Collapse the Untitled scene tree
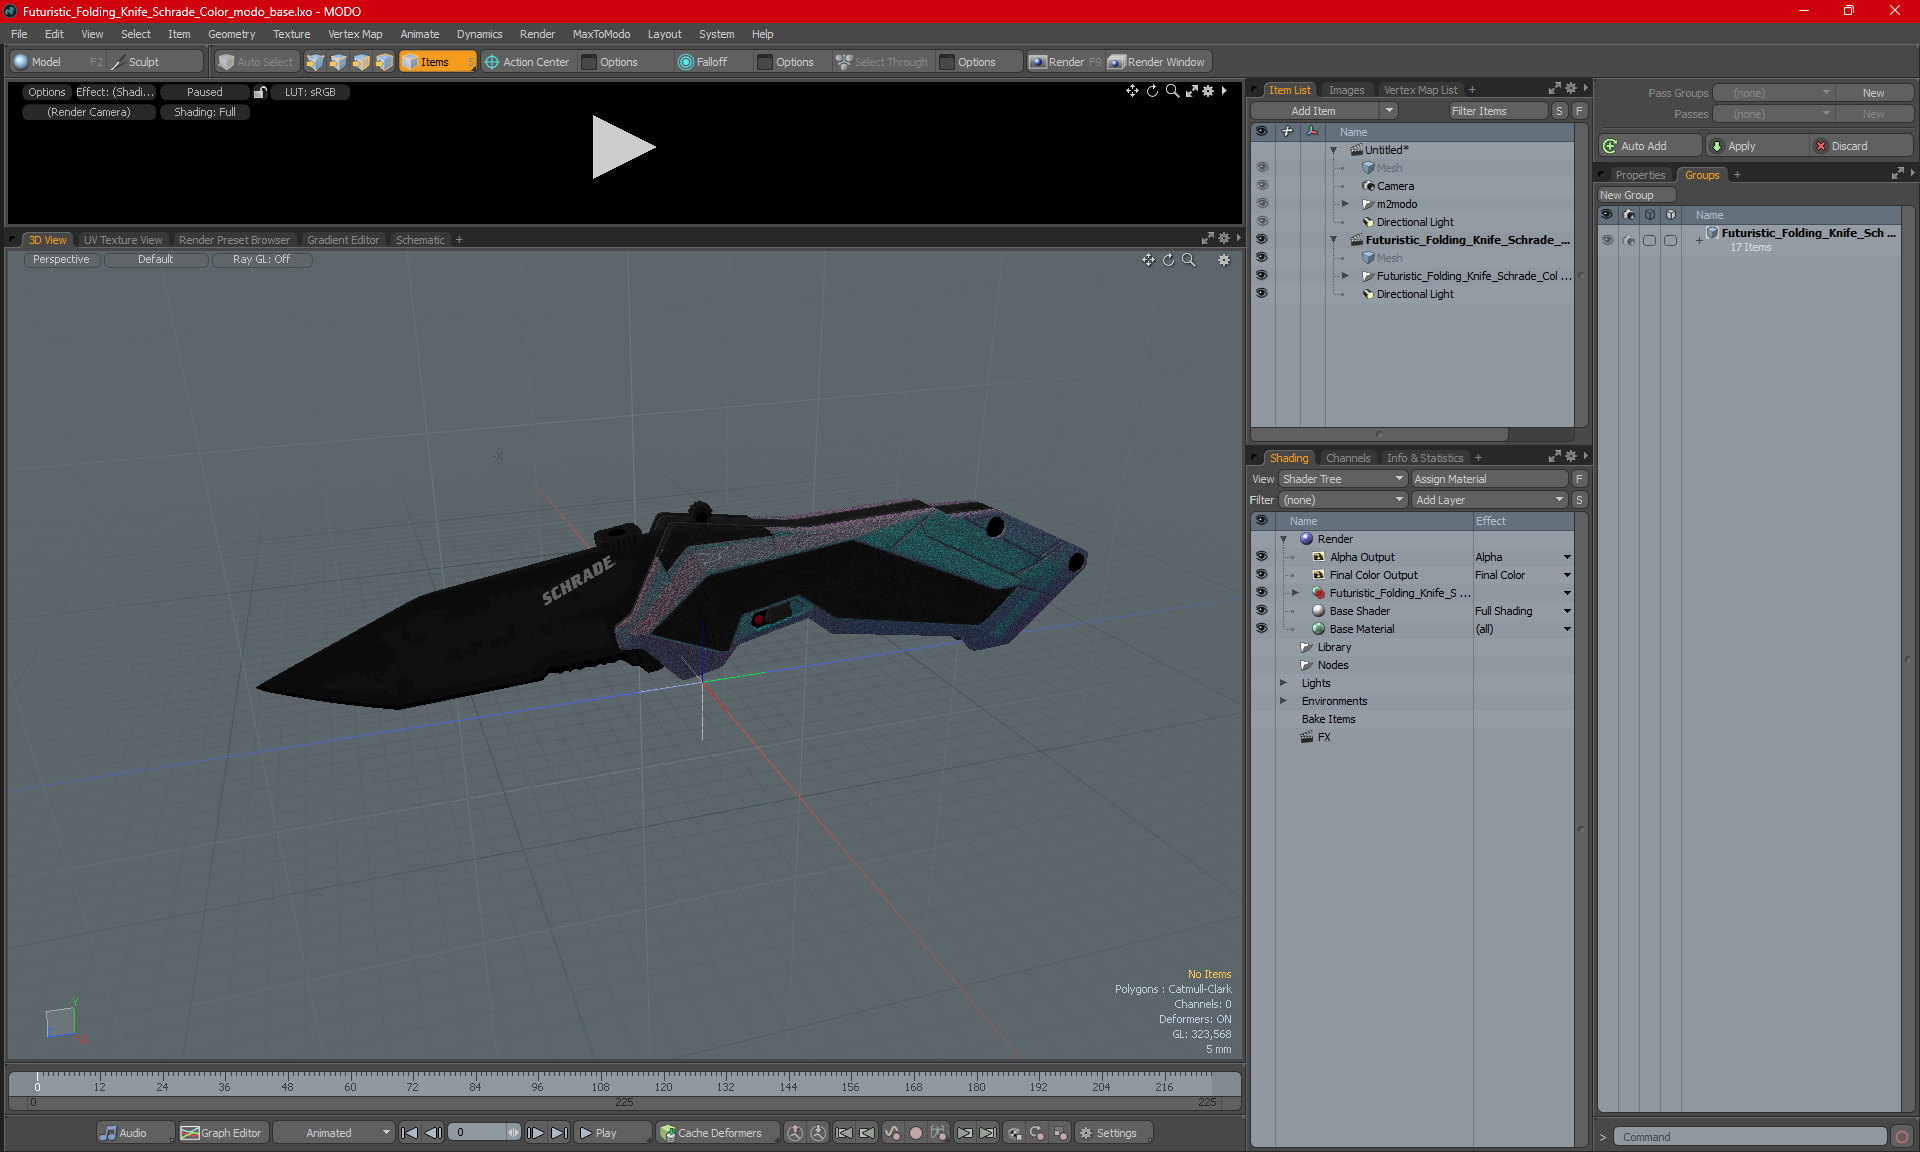This screenshot has width=1920, height=1152. click(1333, 150)
